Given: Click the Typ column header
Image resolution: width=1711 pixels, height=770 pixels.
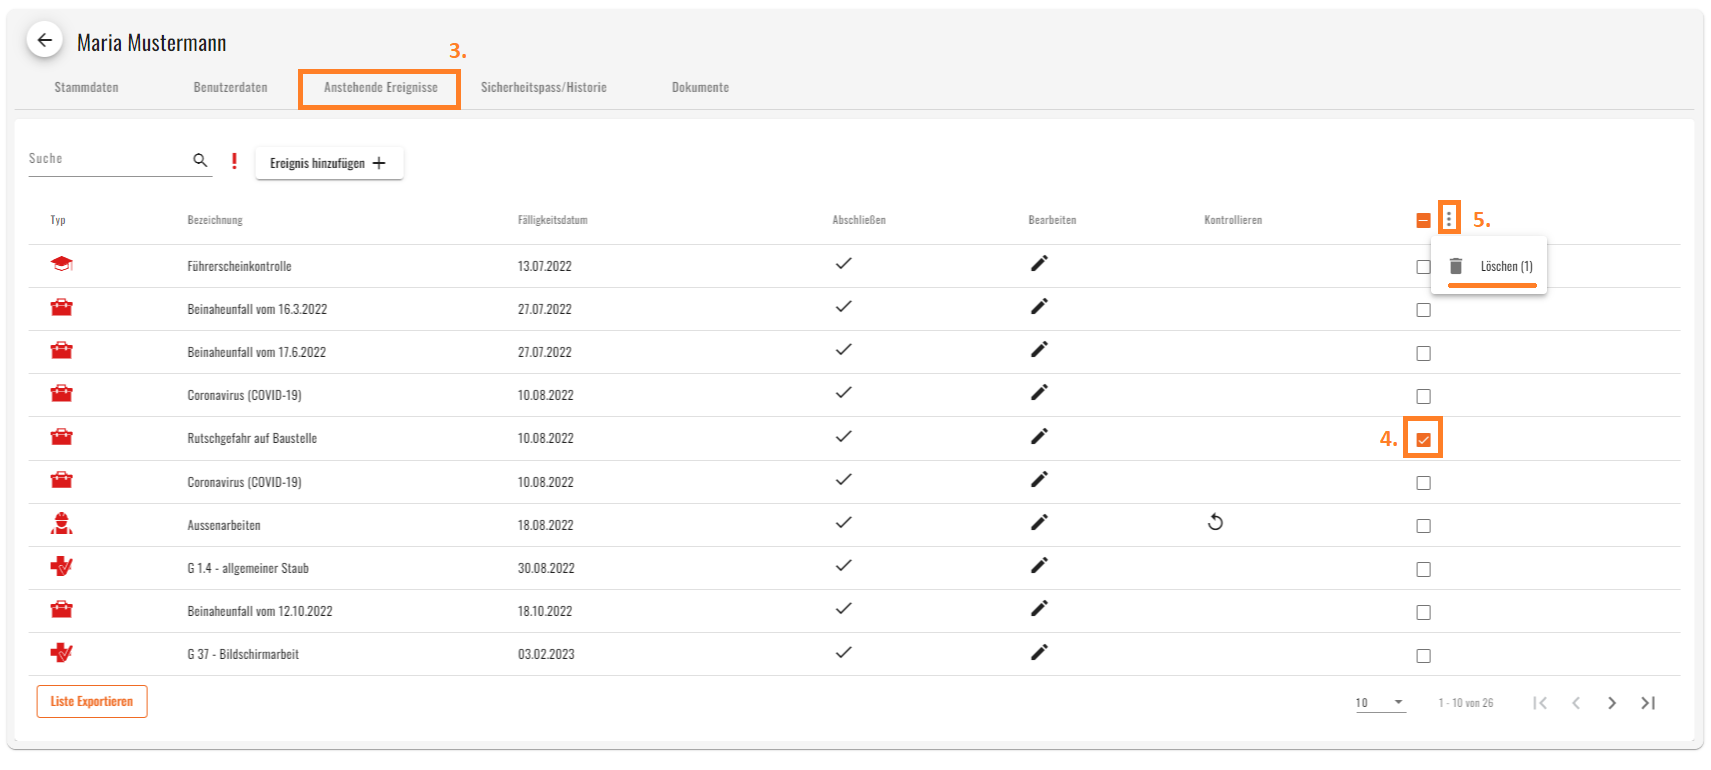Looking at the screenshot, I should 58,220.
